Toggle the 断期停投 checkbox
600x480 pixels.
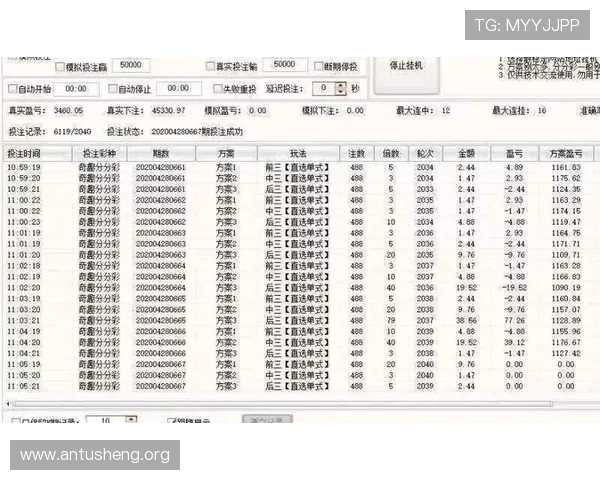point(318,66)
